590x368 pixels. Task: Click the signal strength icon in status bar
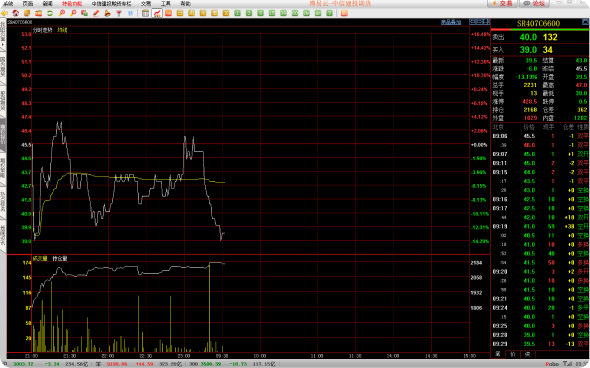(567, 364)
